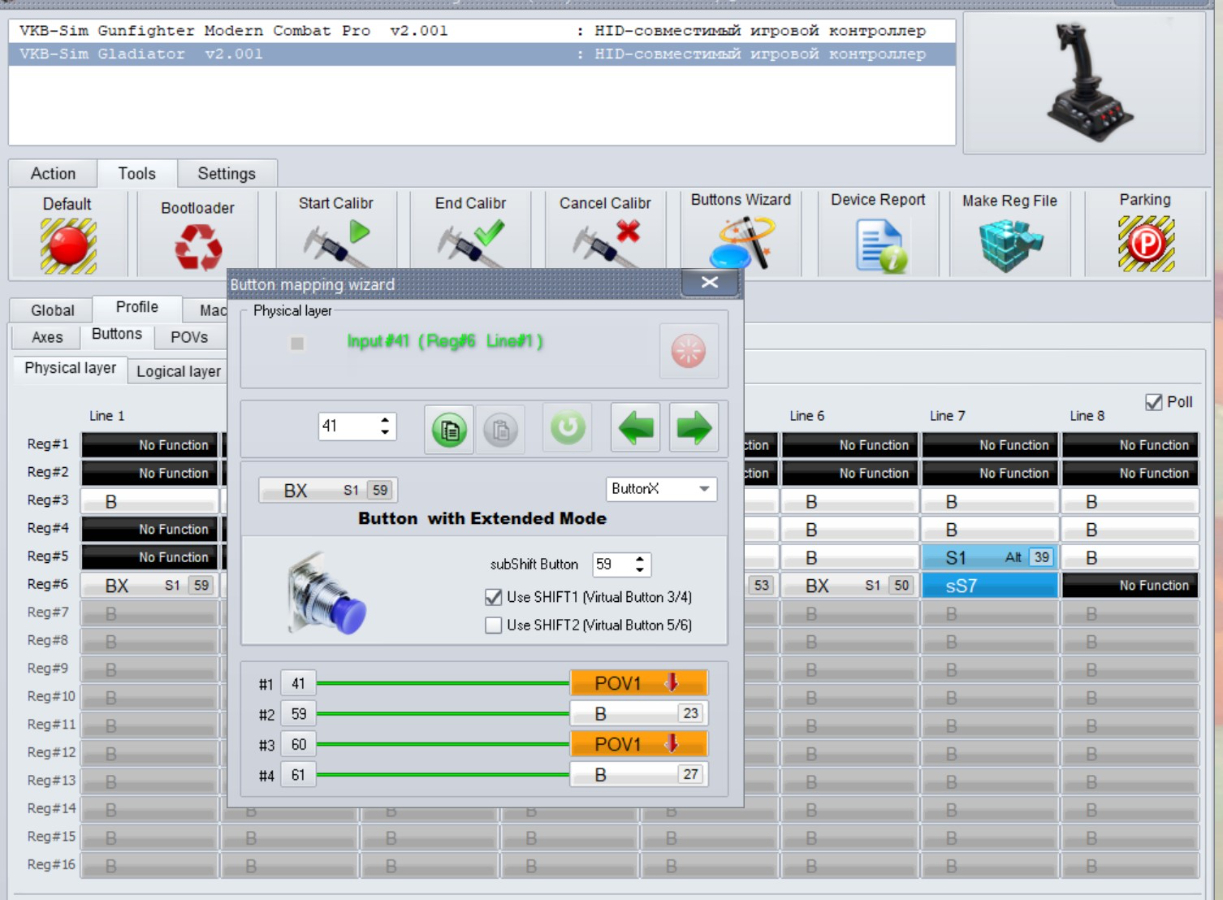Image resolution: width=1223 pixels, height=900 pixels.
Task: Click the gray paste icon in wizard
Action: click(499, 429)
